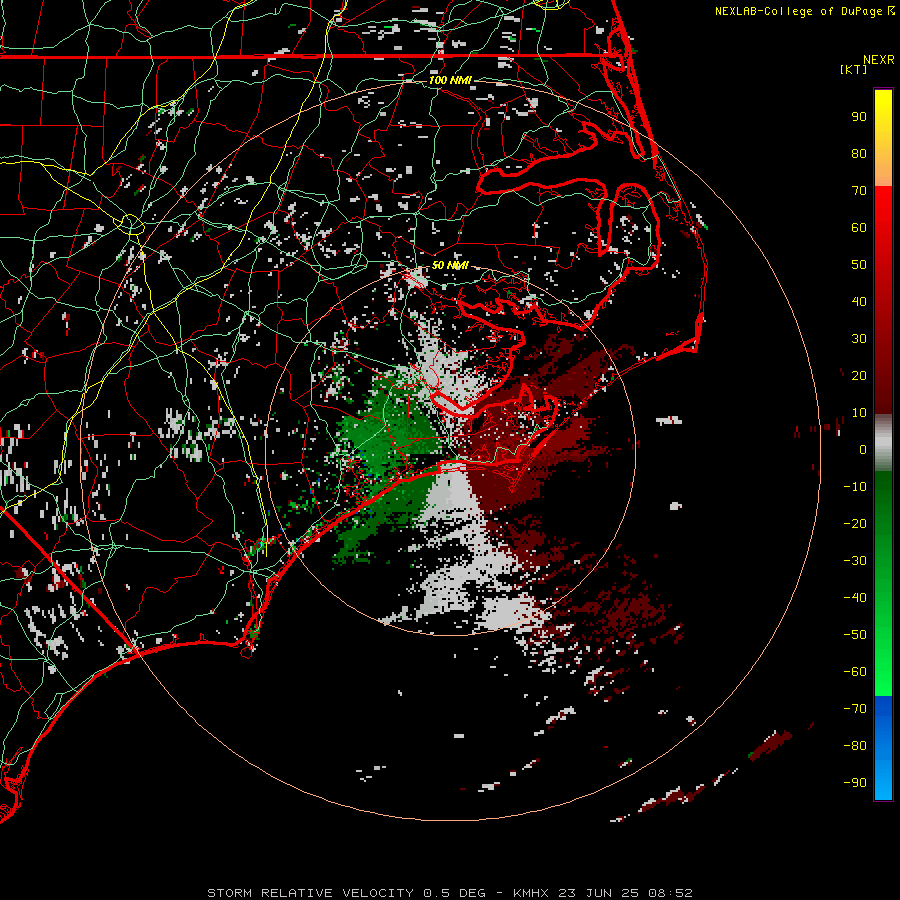Select the 90 value on velocity scale
This screenshot has height=900, width=900.
click(859, 117)
